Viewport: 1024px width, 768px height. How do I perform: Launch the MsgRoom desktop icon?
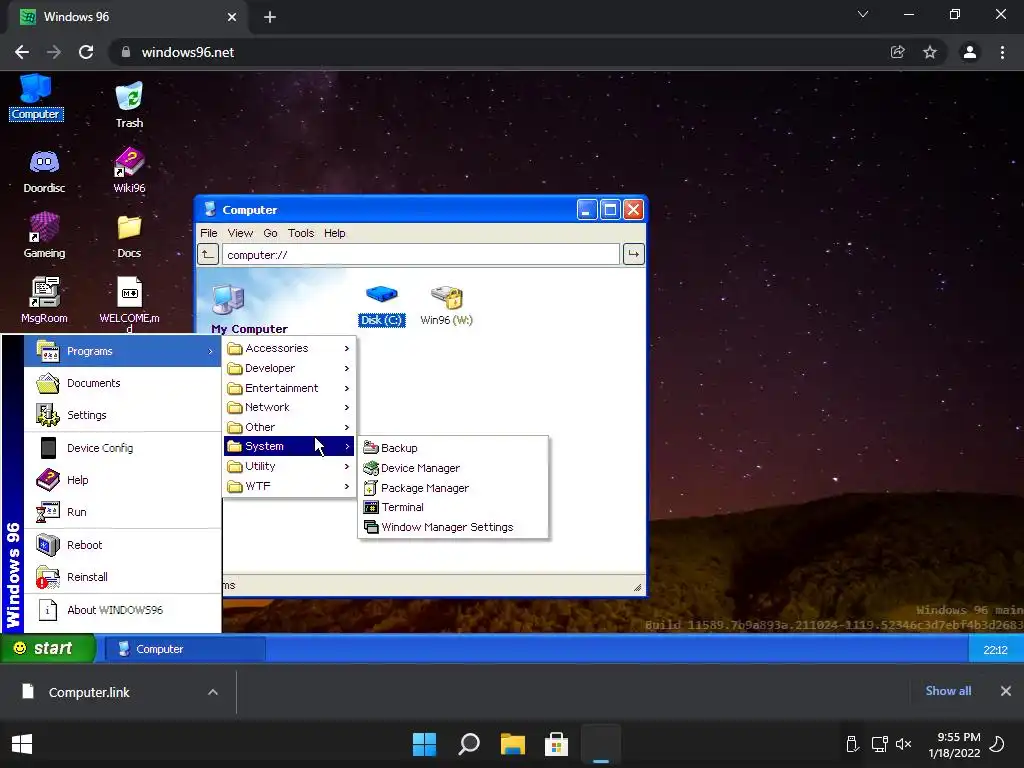tap(44, 300)
